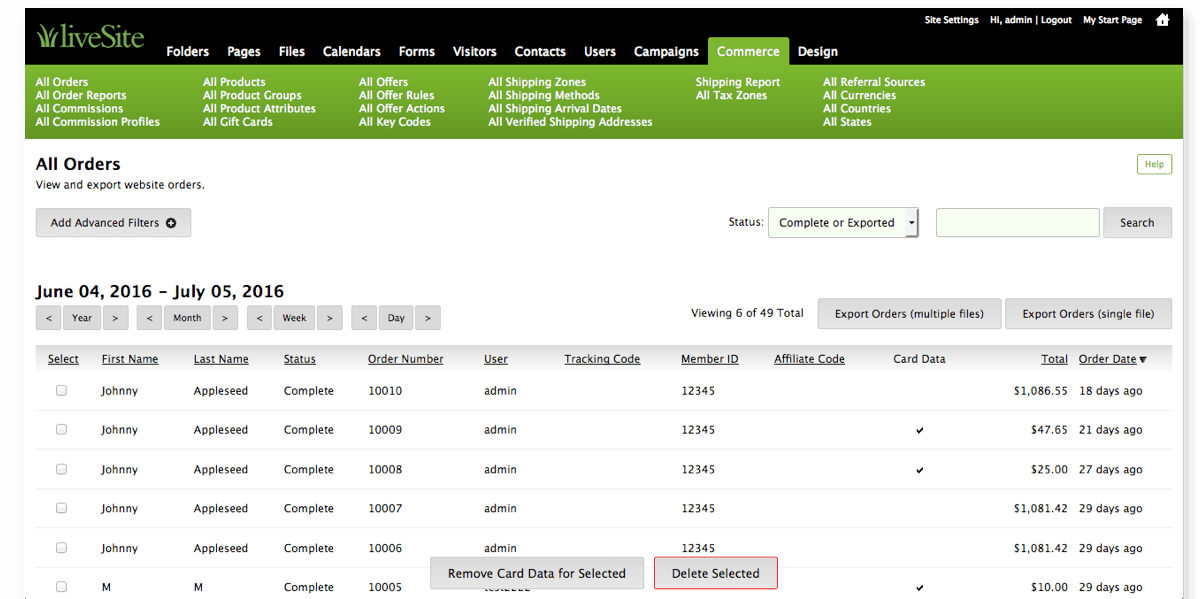The height and width of the screenshot is (599, 1200).
Task: Go to next day arrow
Action: (428, 318)
